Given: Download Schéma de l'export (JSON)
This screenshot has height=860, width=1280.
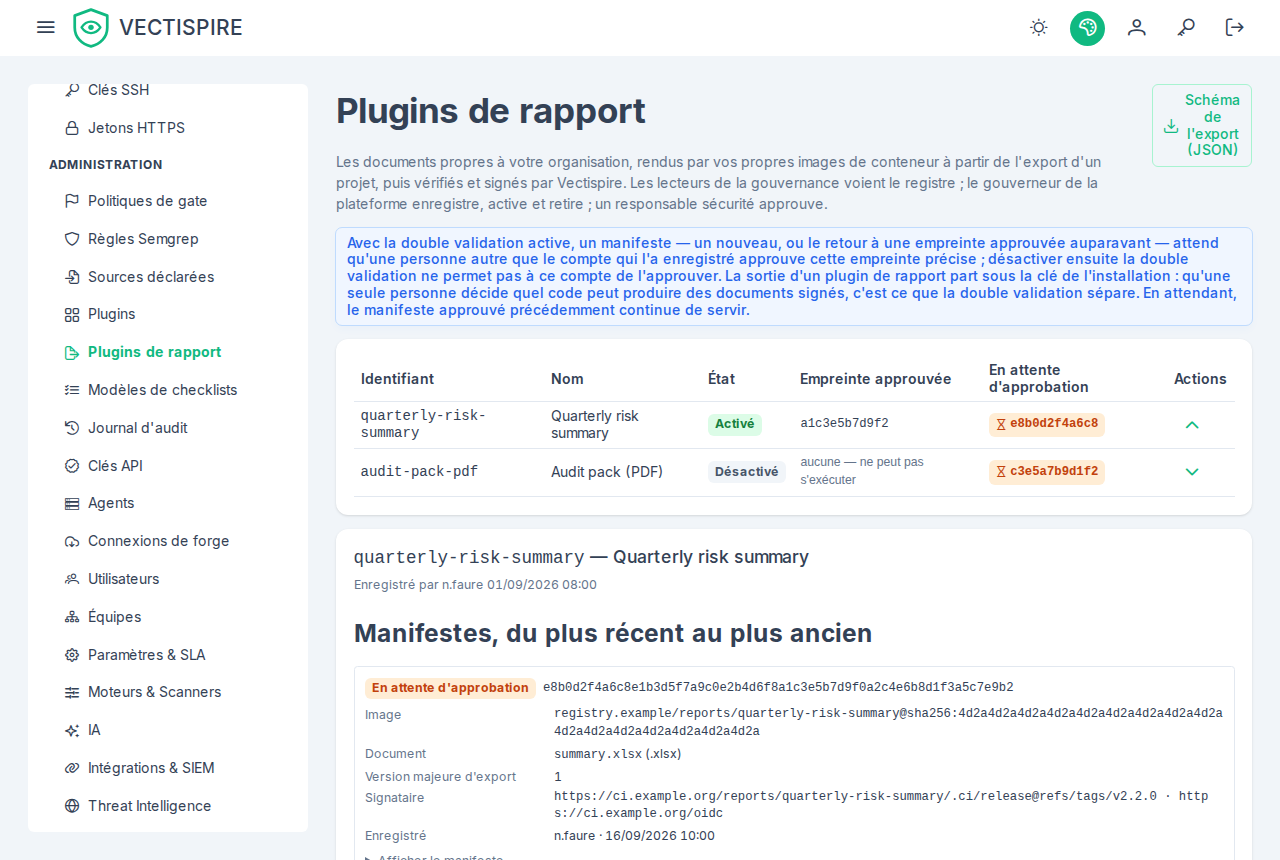Looking at the screenshot, I should coord(1202,125).
